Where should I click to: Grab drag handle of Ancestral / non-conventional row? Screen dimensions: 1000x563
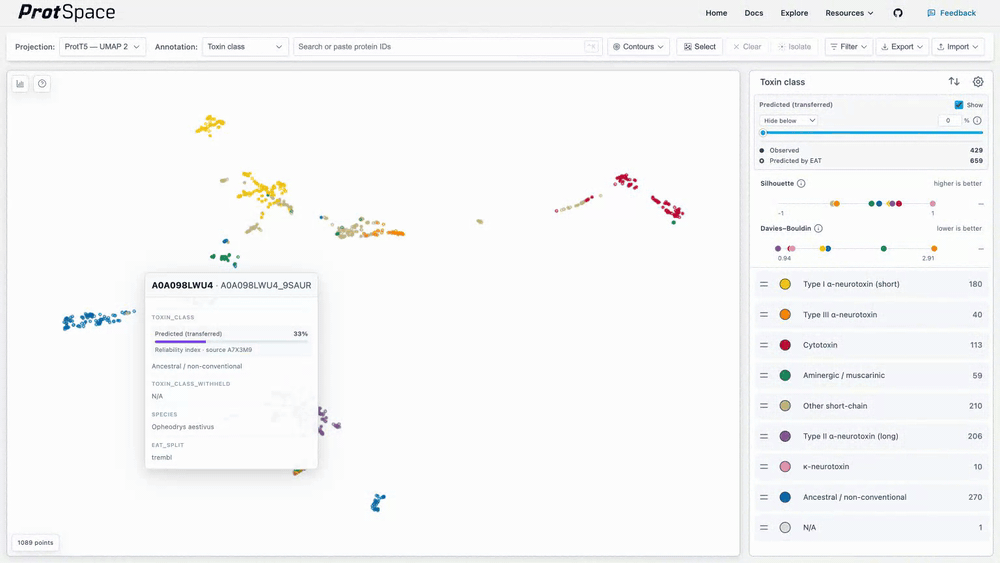point(764,497)
